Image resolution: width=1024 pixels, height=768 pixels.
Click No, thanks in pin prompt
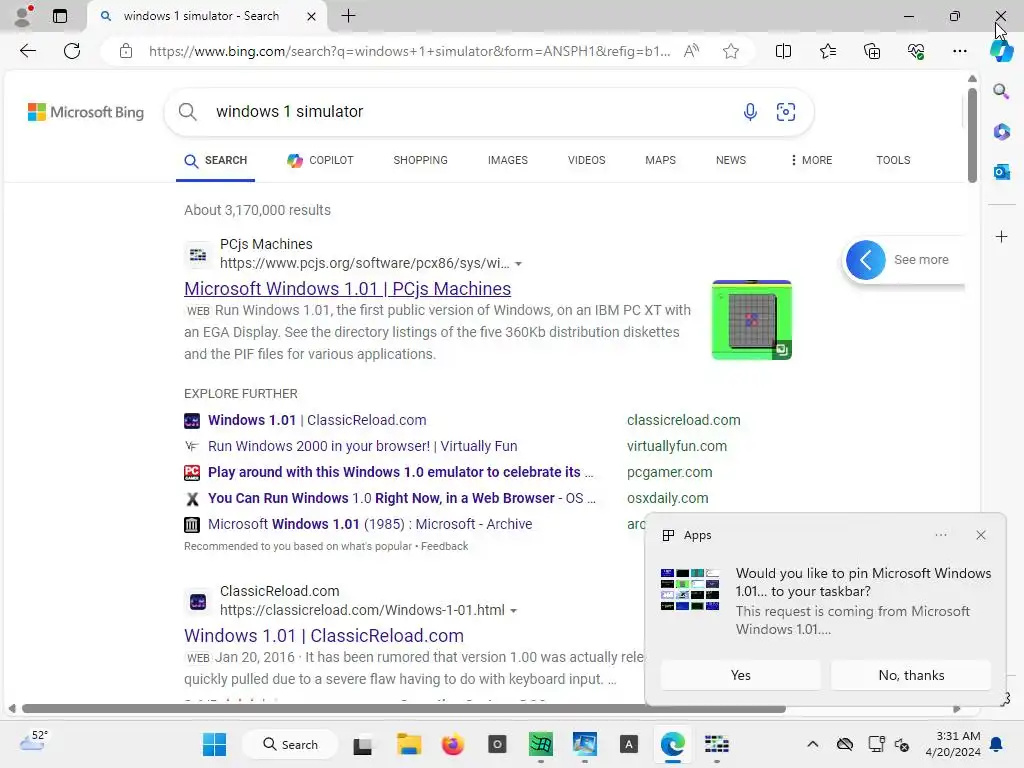click(x=911, y=675)
